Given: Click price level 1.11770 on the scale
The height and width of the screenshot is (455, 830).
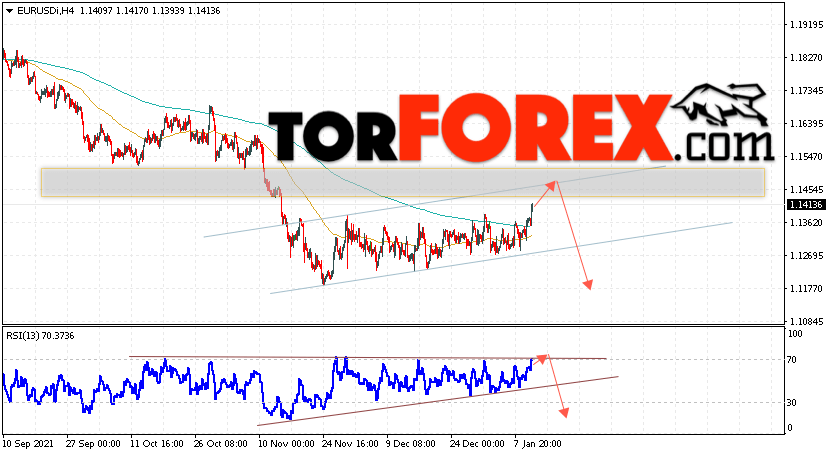Looking at the screenshot, I should (x=806, y=288).
